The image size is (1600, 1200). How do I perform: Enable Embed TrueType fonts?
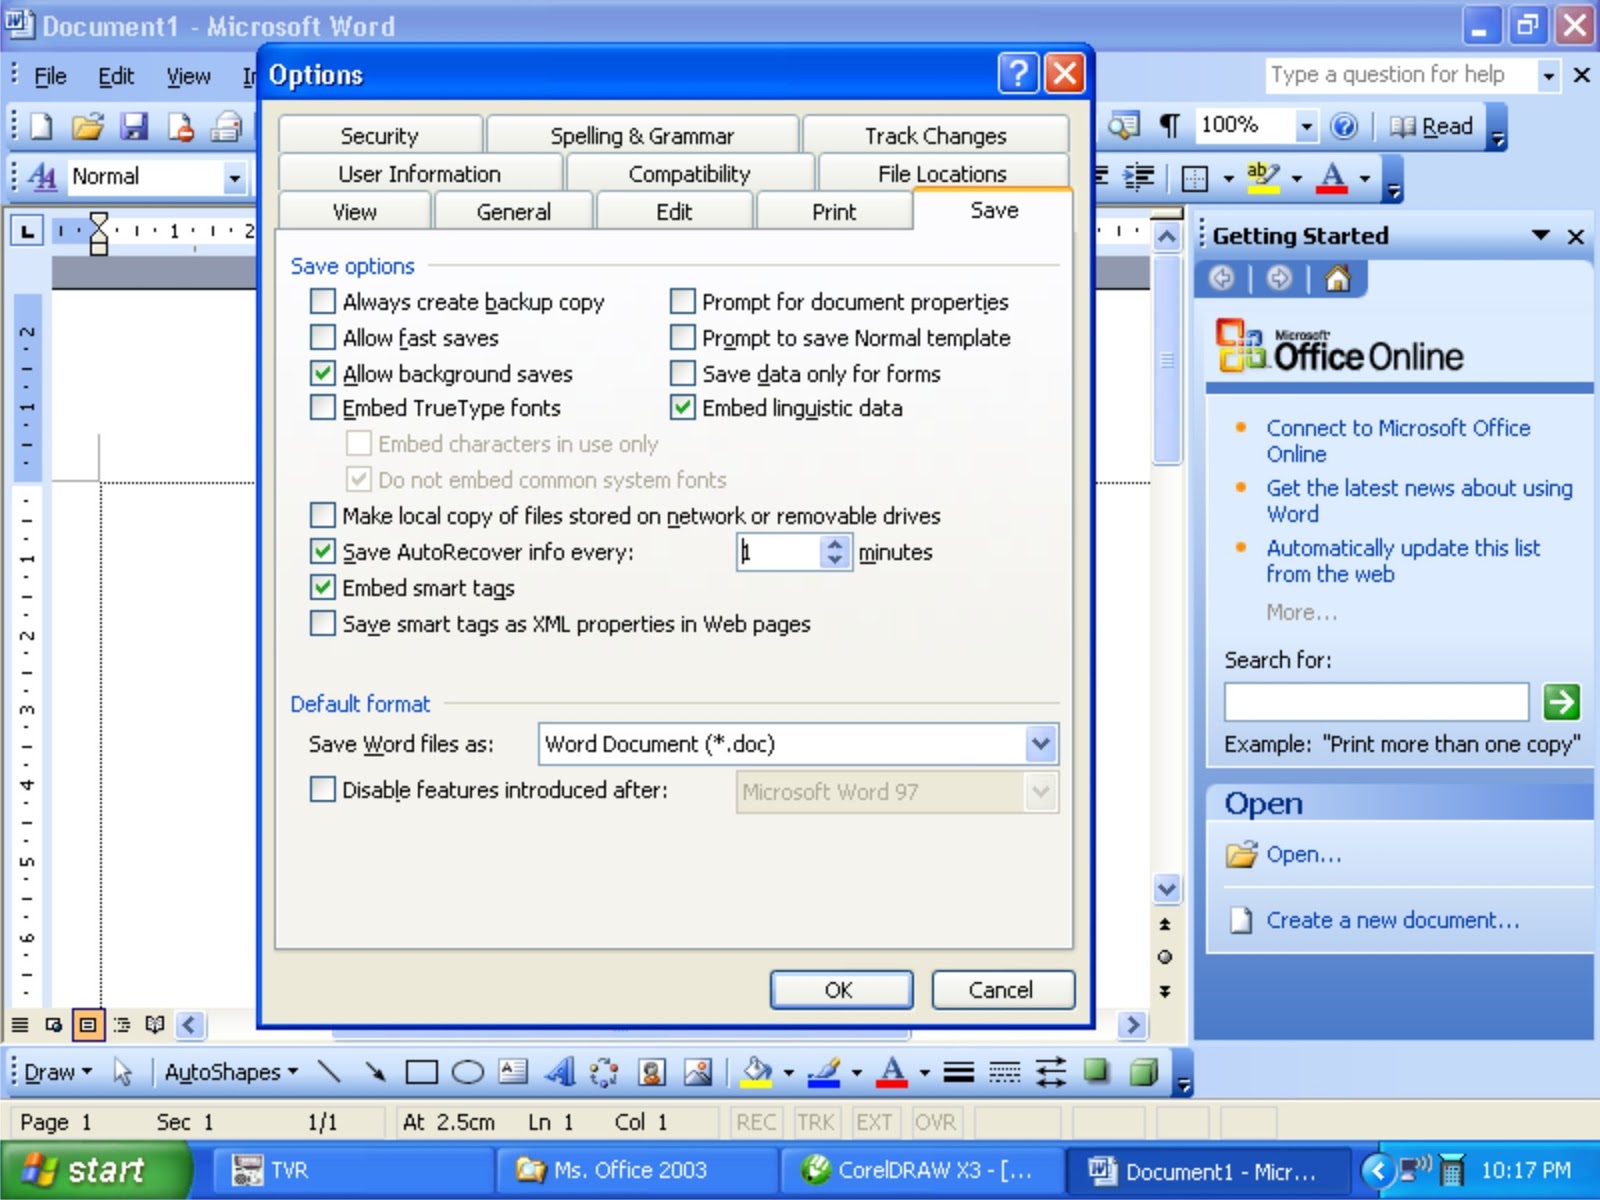(323, 407)
